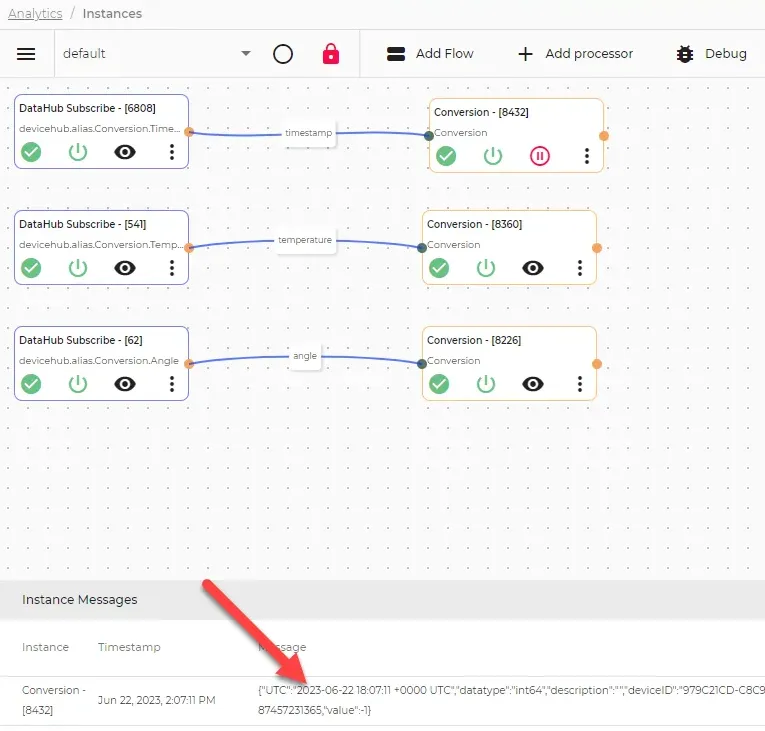Click output port of Conversion [8360]
Viewport: 765px width, 731px height.
pyautogui.click(x=597, y=248)
